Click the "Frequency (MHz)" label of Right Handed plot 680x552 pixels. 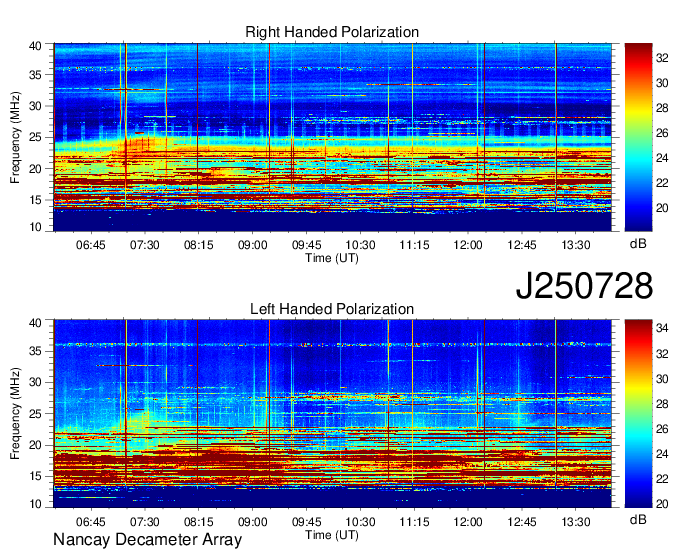click(x=15, y=137)
